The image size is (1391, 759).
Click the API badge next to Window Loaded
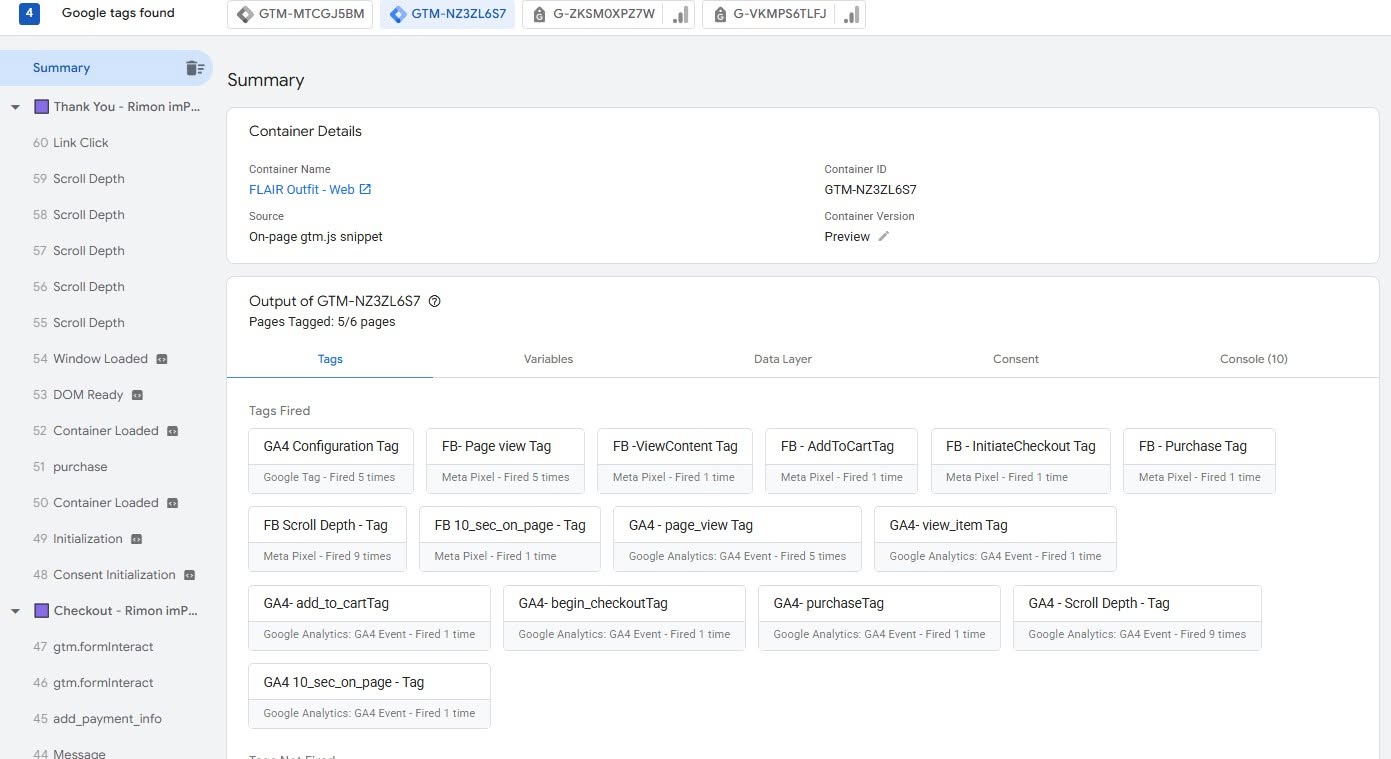coord(162,359)
